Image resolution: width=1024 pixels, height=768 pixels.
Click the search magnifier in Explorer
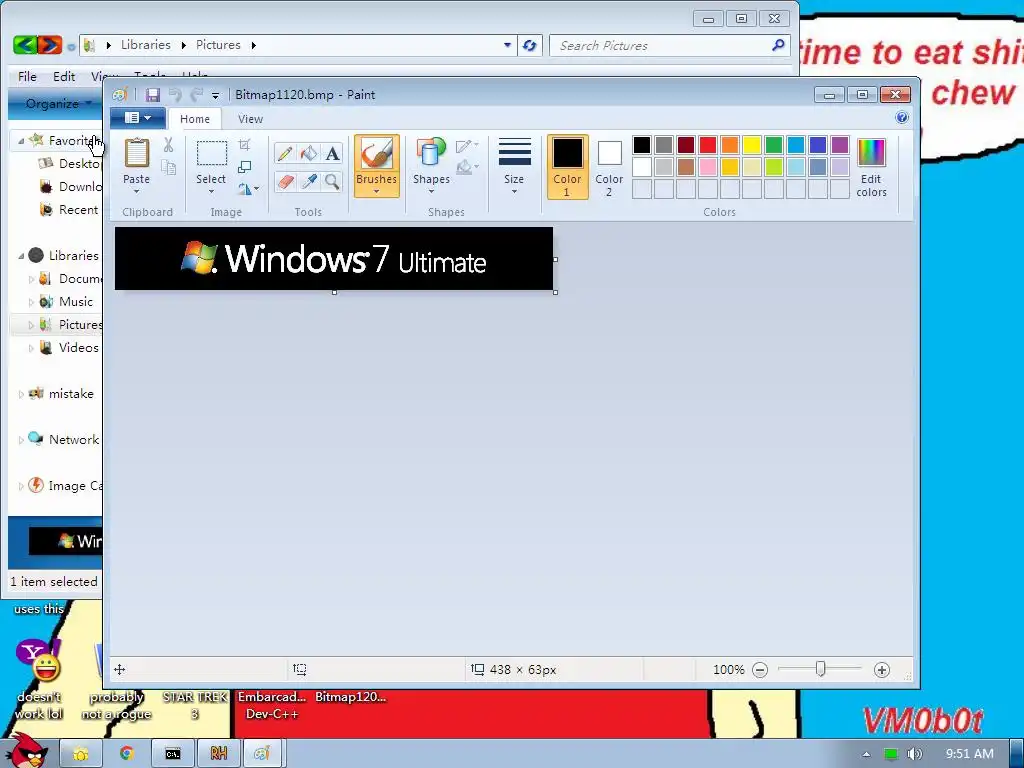pos(778,45)
